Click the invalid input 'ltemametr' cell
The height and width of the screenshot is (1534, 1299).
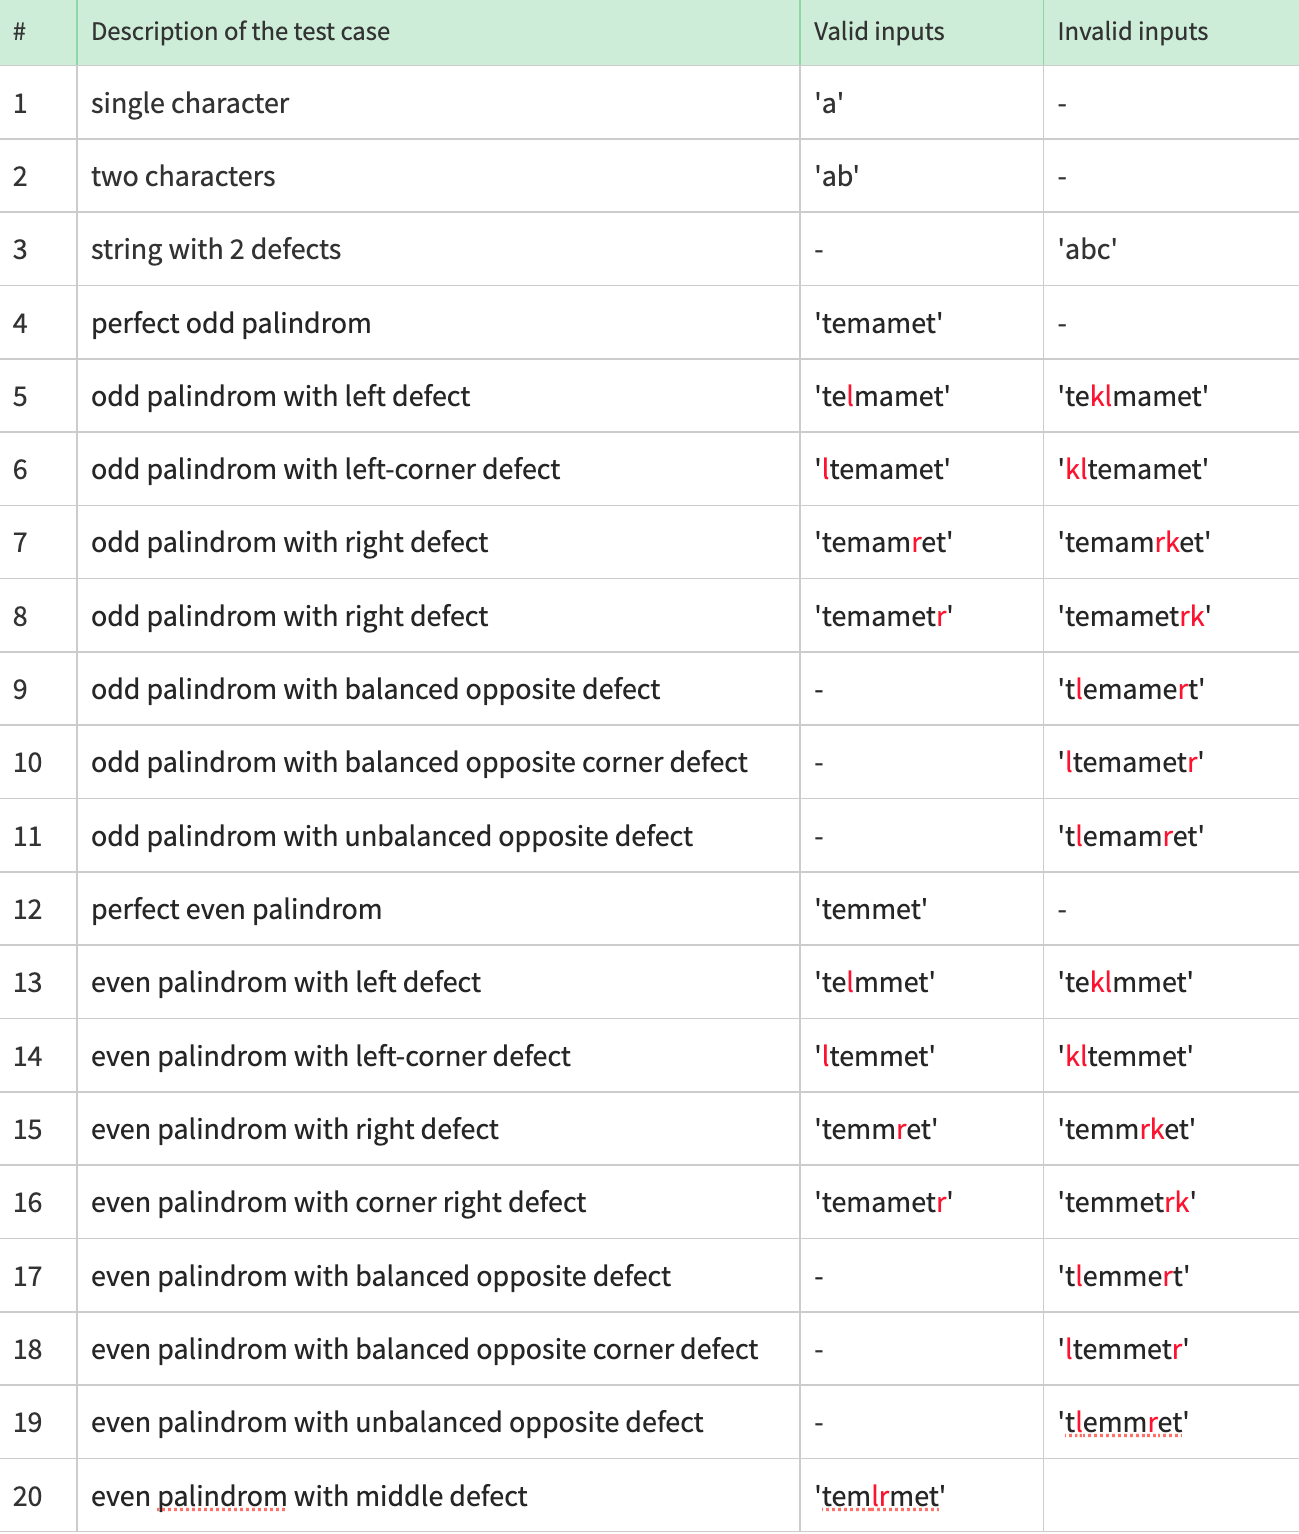(x=1171, y=762)
